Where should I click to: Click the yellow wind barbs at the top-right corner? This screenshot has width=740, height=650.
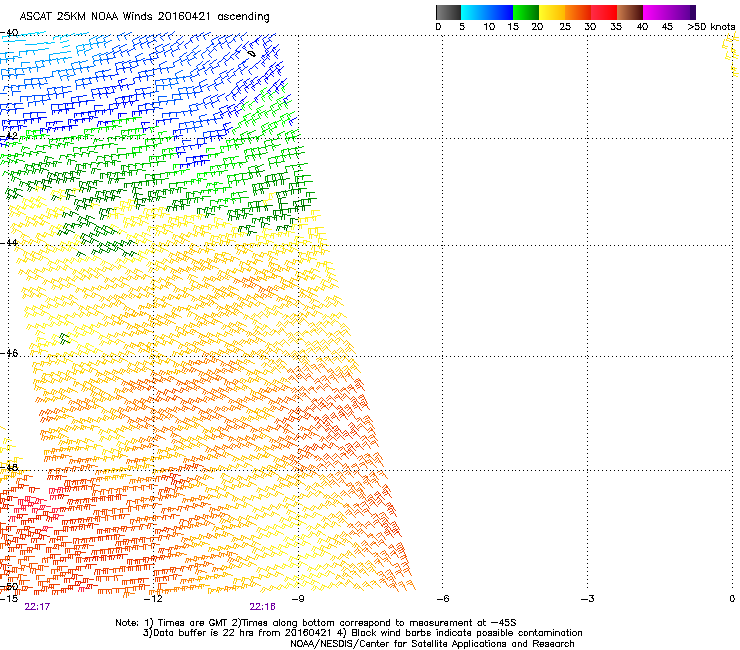point(732,54)
